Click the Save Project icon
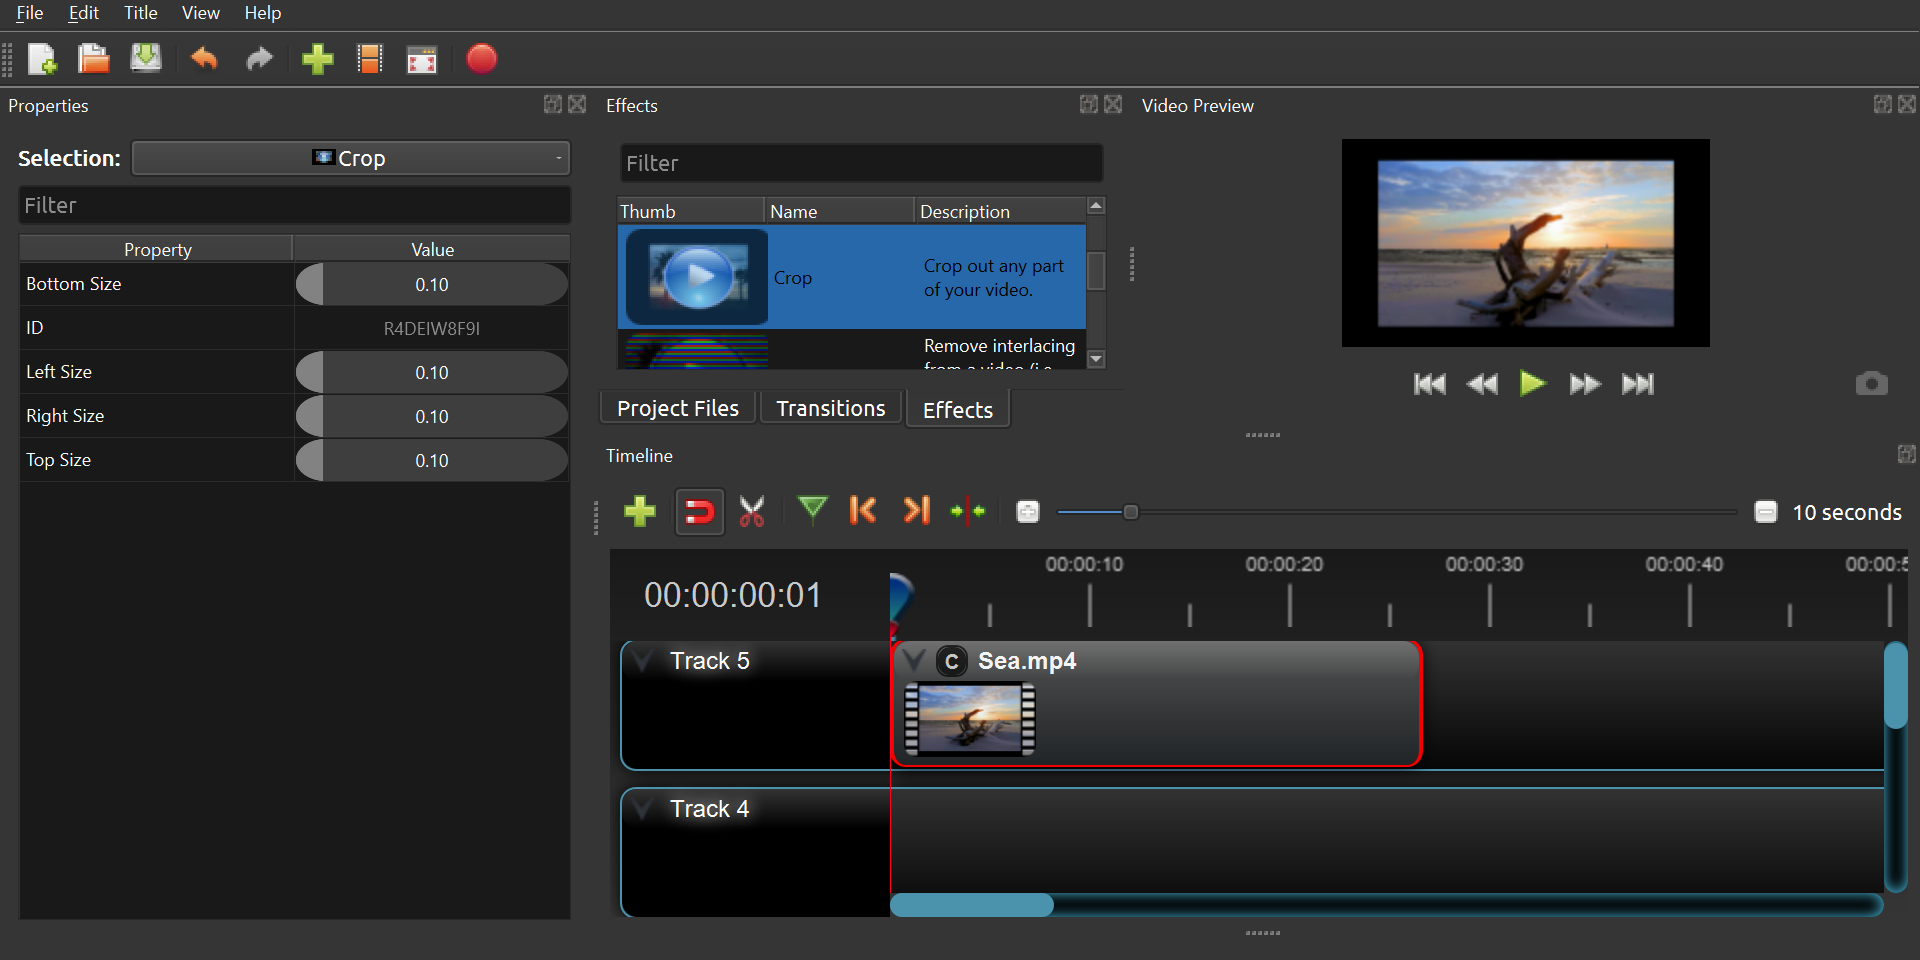The image size is (1920, 960). coord(146,60)
